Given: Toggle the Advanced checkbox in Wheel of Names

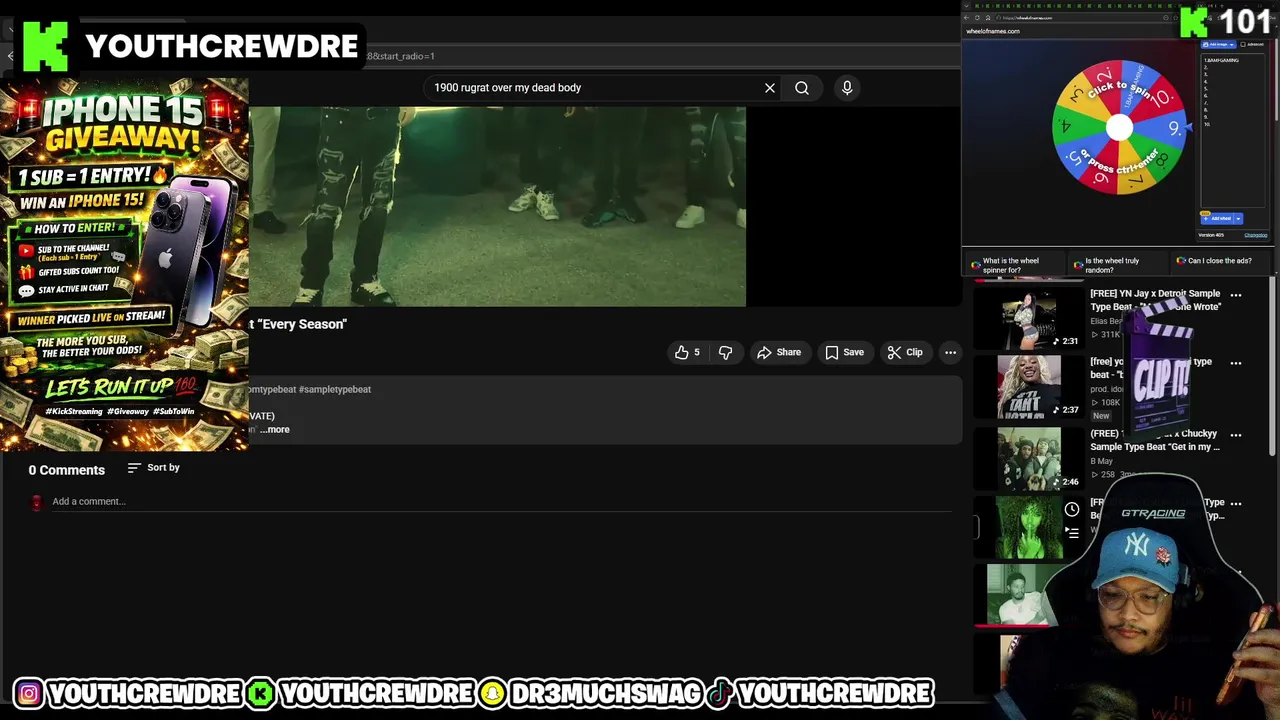Looking at the screenshot, I should point(1243,44).
